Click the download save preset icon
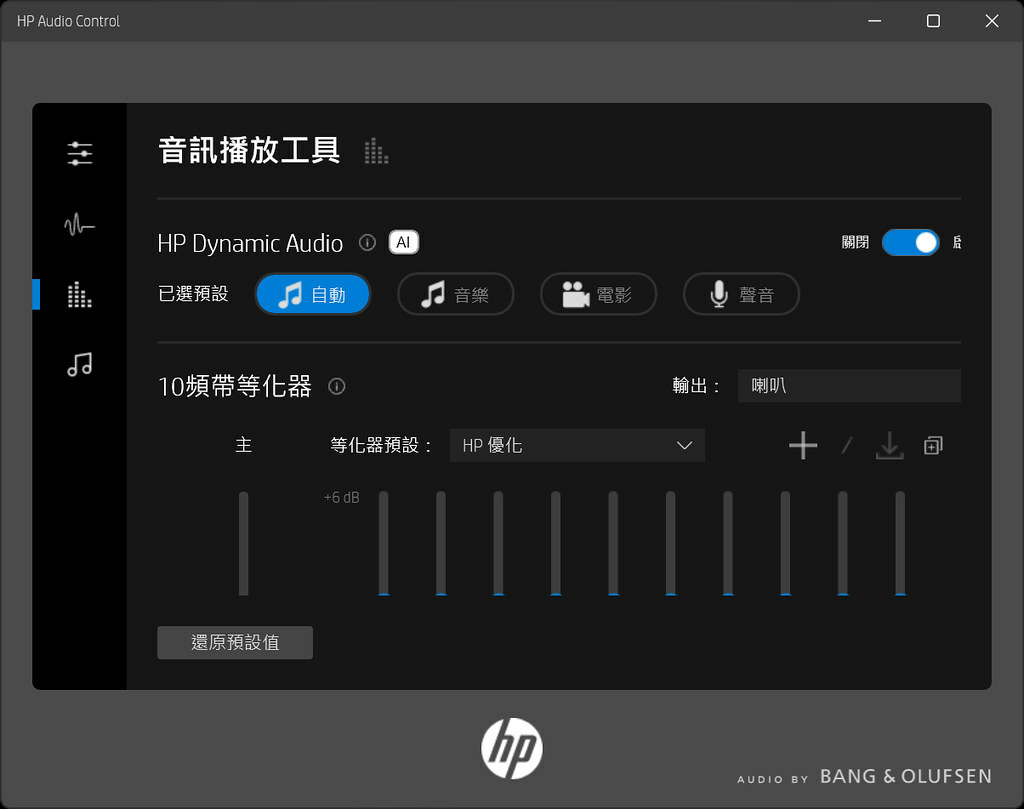Screen dimensions: 1024x809 point(889,445)
